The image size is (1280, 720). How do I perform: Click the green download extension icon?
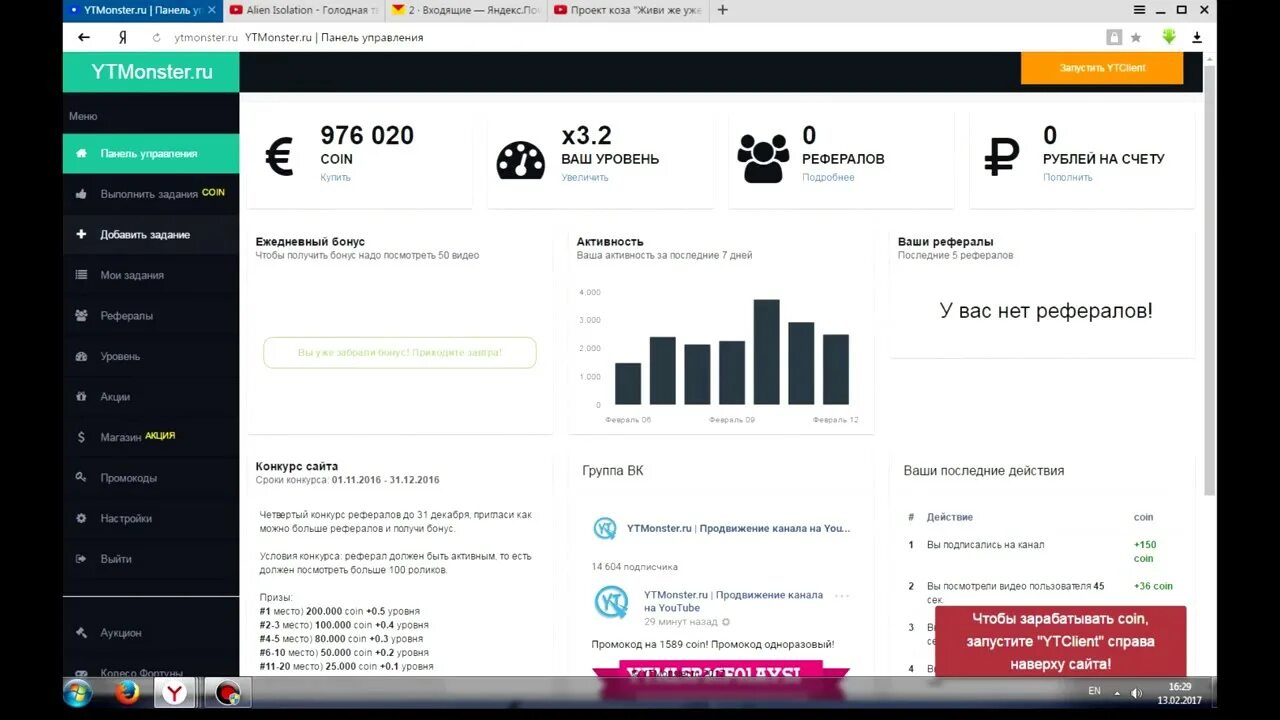click(1169, 37)
